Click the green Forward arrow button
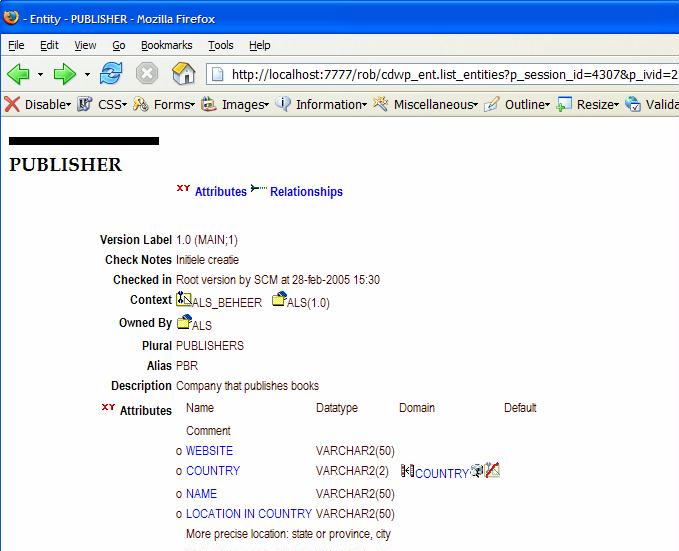 click(65, 74)
